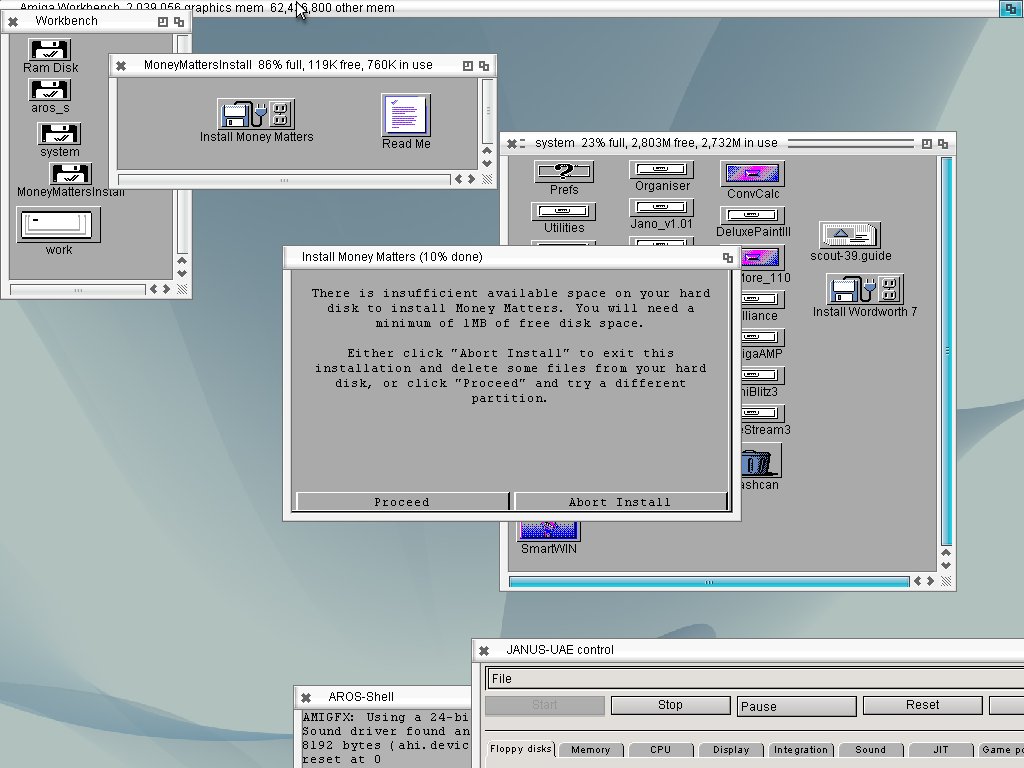1024x768 pixels.
Task: Click the MoneyMattersInstall window scroll-up arrow
Action: pyautogui.click(x=487, y=151)
